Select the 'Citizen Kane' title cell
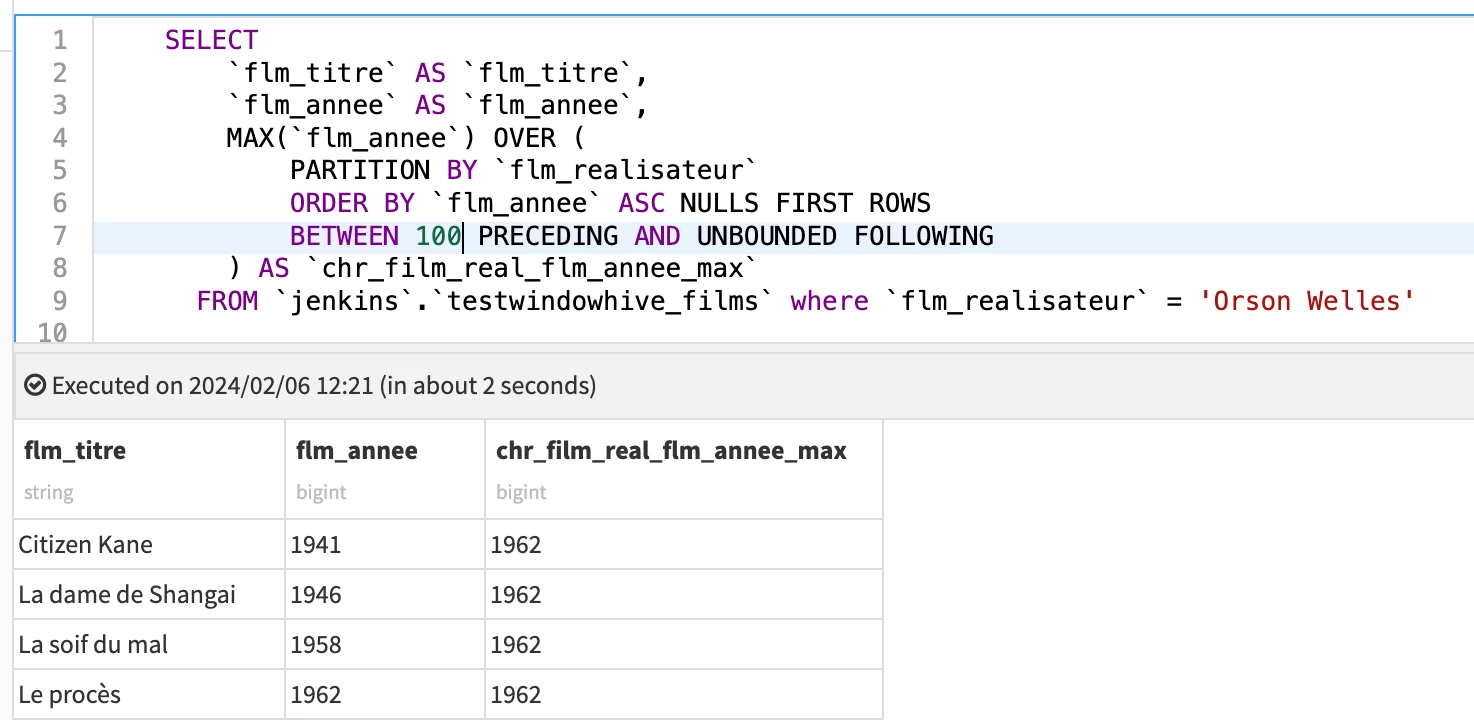The height and width of the screenshot is (720, 1474). coord(150,545)
